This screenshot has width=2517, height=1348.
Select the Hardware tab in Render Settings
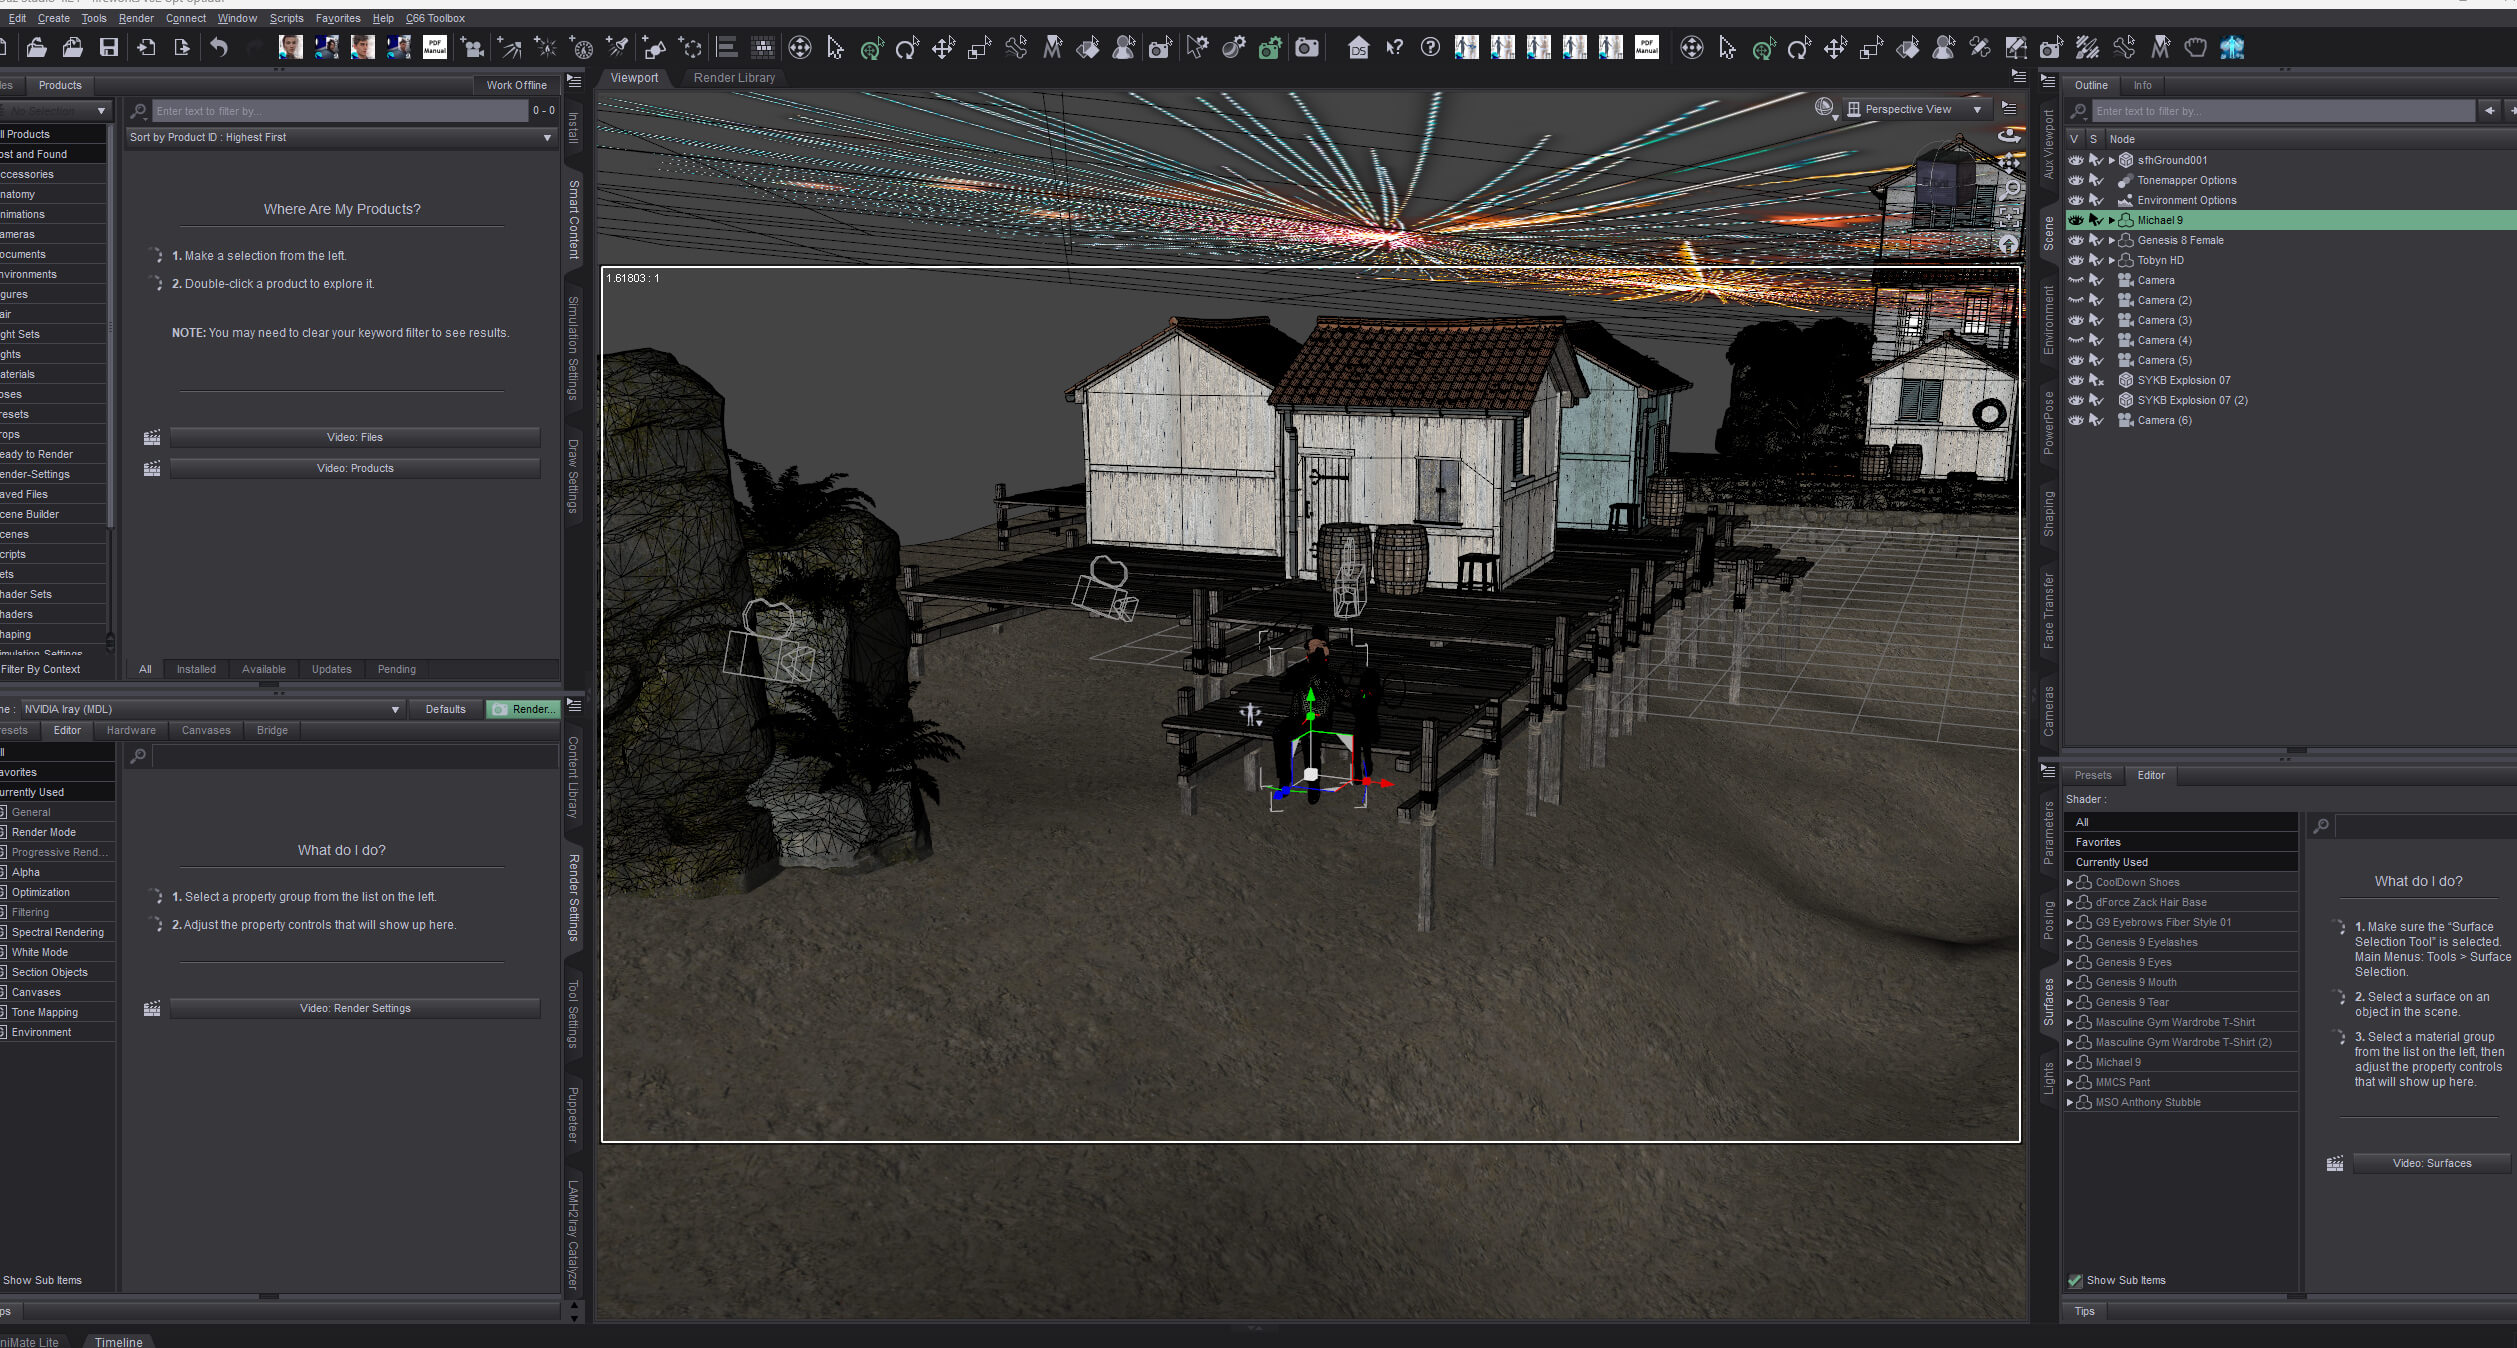pos(131,730)
